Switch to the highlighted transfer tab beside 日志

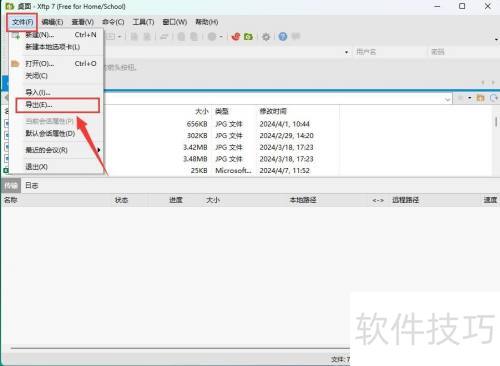pyautogui.click(x=11, y=186)
